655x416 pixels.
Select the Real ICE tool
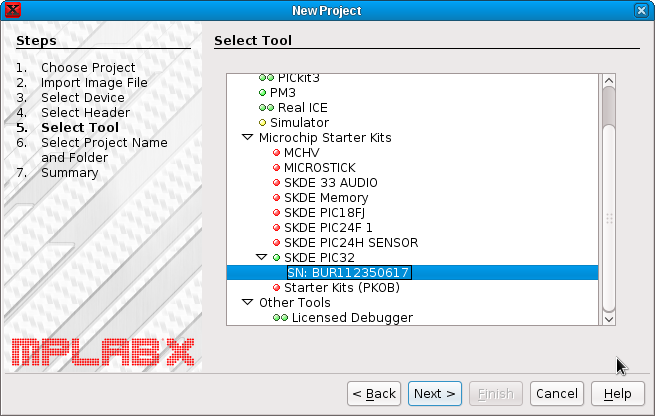click(x=302, y=108)
